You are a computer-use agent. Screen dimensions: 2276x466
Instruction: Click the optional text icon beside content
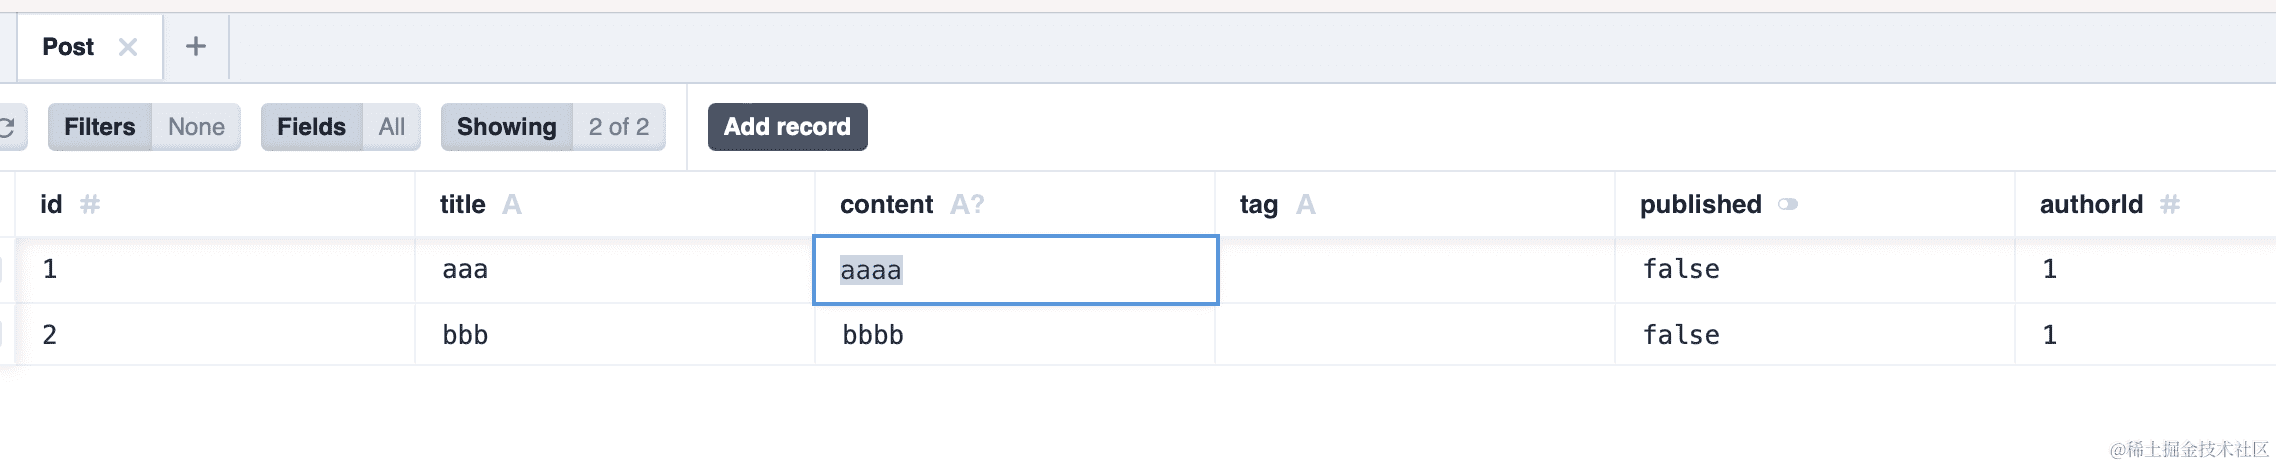click(x=967, y=205)
